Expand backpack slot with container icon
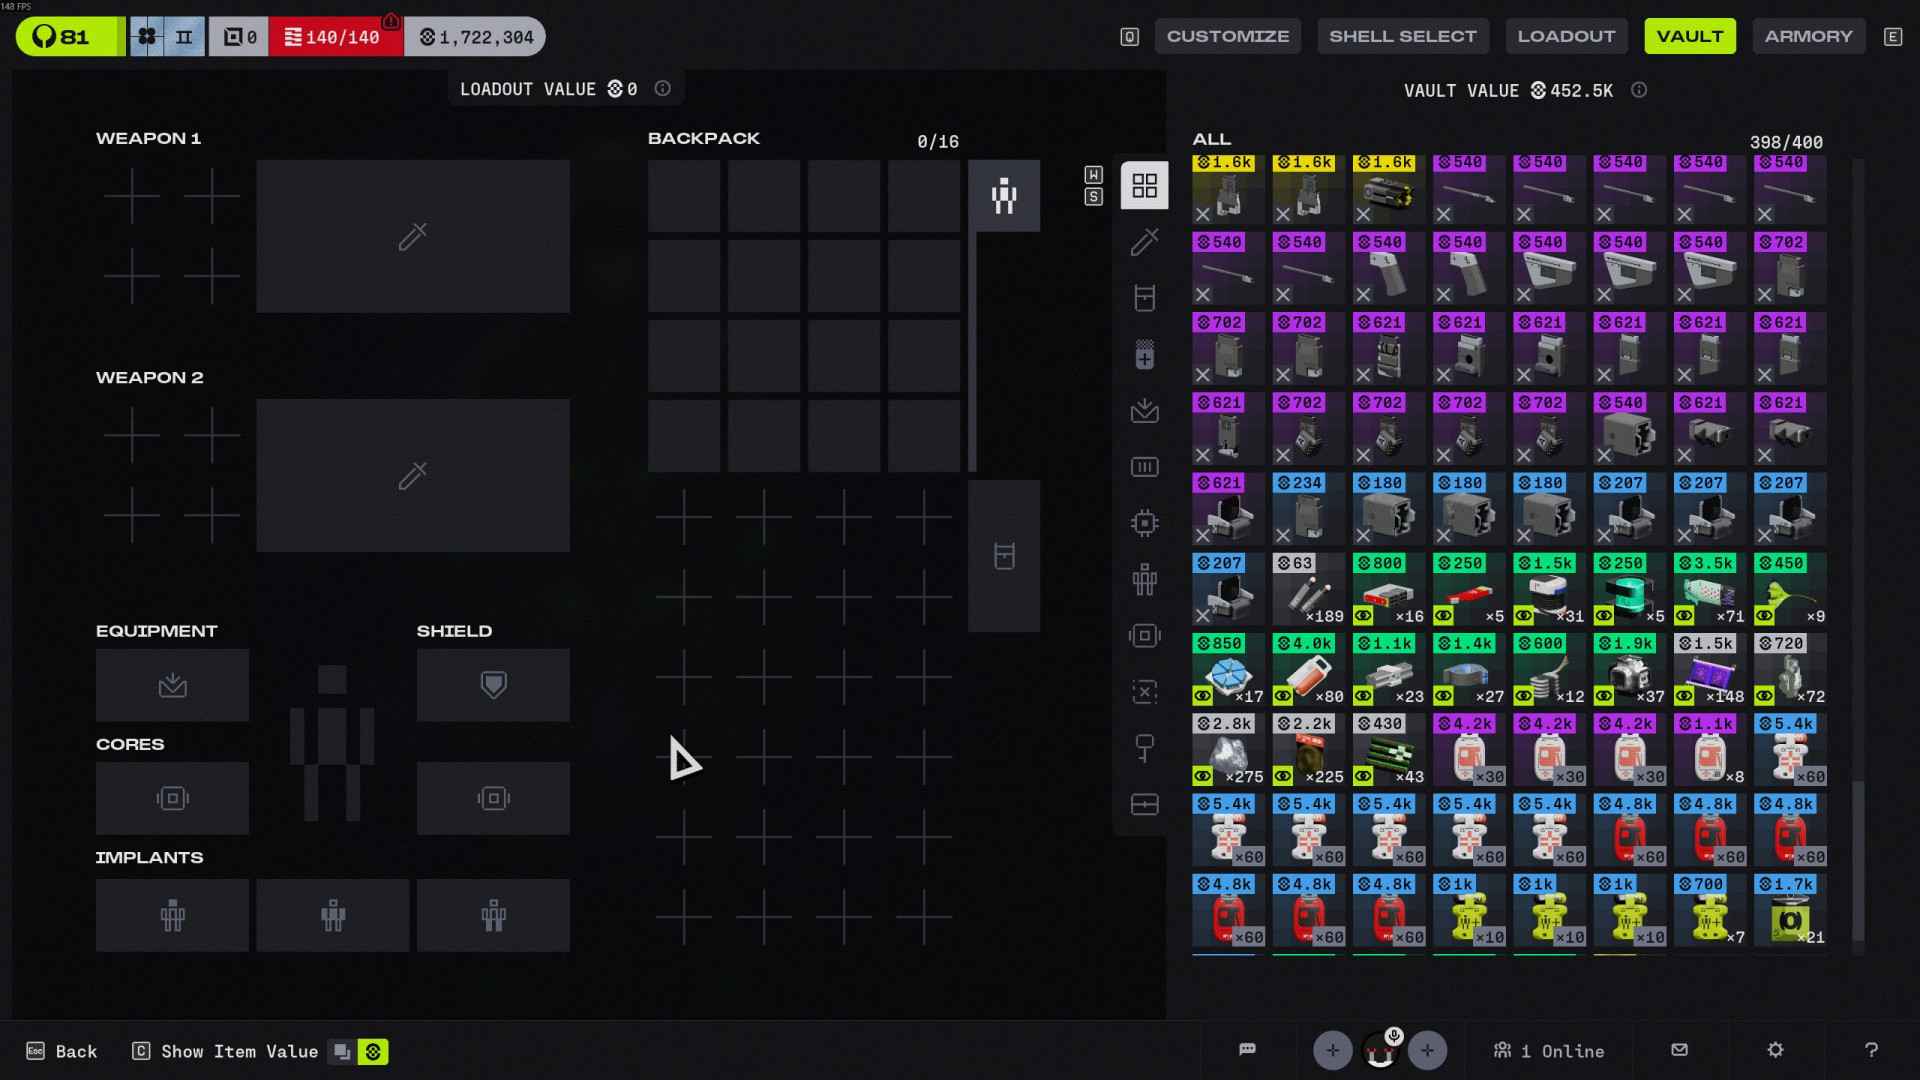 coord(1004,556)
